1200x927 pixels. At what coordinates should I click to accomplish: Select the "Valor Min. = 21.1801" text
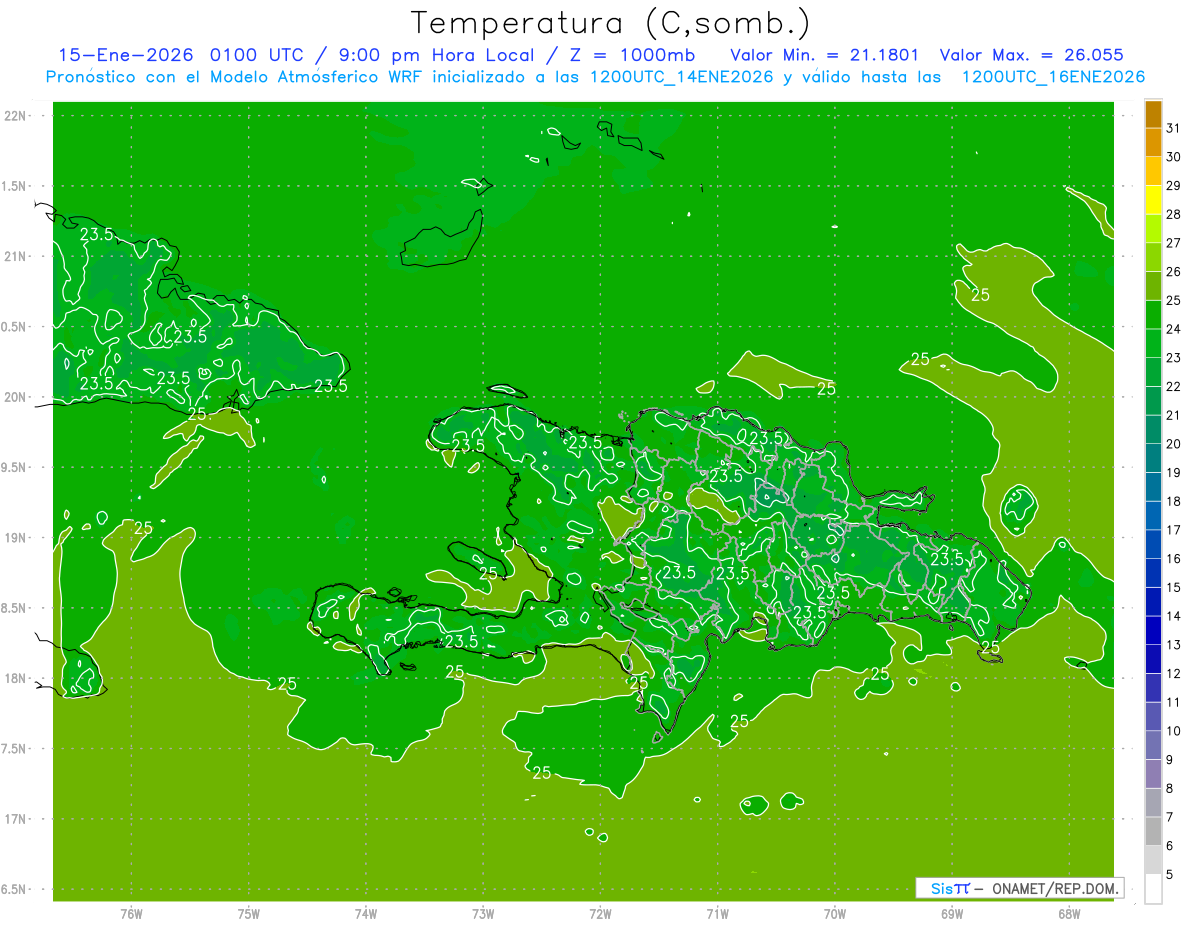pyautogui.click(x=825, y=55)
